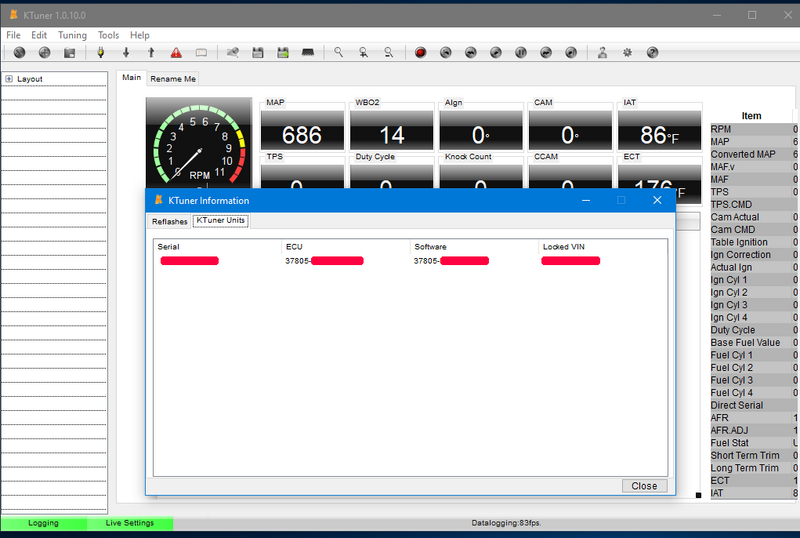Click the up arrow upload icon

coord(151,52)
